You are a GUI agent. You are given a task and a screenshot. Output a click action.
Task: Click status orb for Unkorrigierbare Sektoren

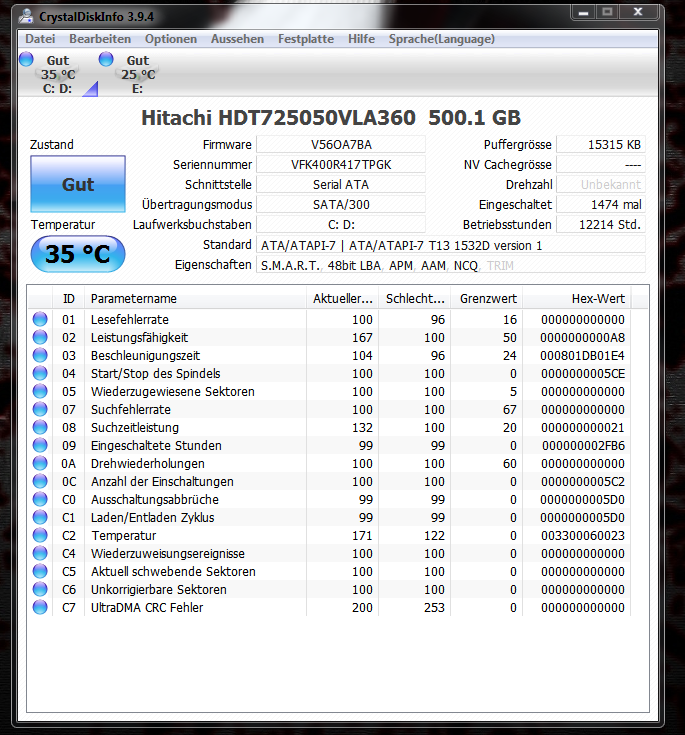(x=40, y=589)
